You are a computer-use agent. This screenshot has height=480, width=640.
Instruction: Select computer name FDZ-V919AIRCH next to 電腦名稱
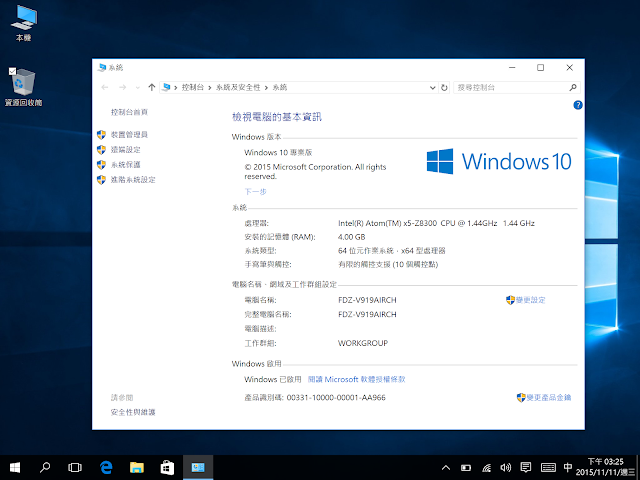pos(367,300)
